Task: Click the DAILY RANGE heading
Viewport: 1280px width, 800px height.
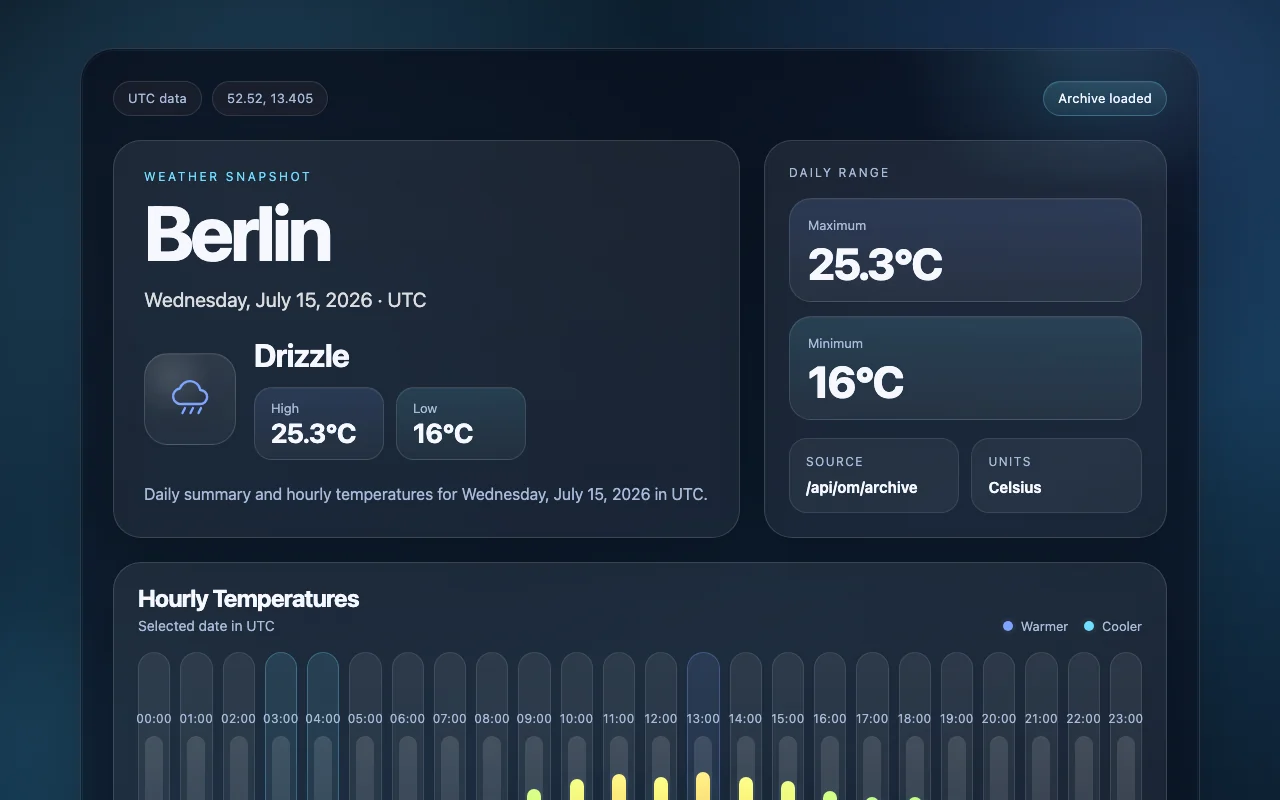Action: 839,173
